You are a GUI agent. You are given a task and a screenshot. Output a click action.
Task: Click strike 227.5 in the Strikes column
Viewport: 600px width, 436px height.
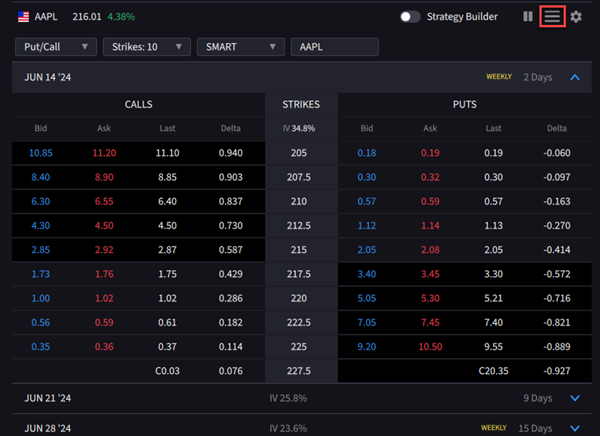(299, 371)
